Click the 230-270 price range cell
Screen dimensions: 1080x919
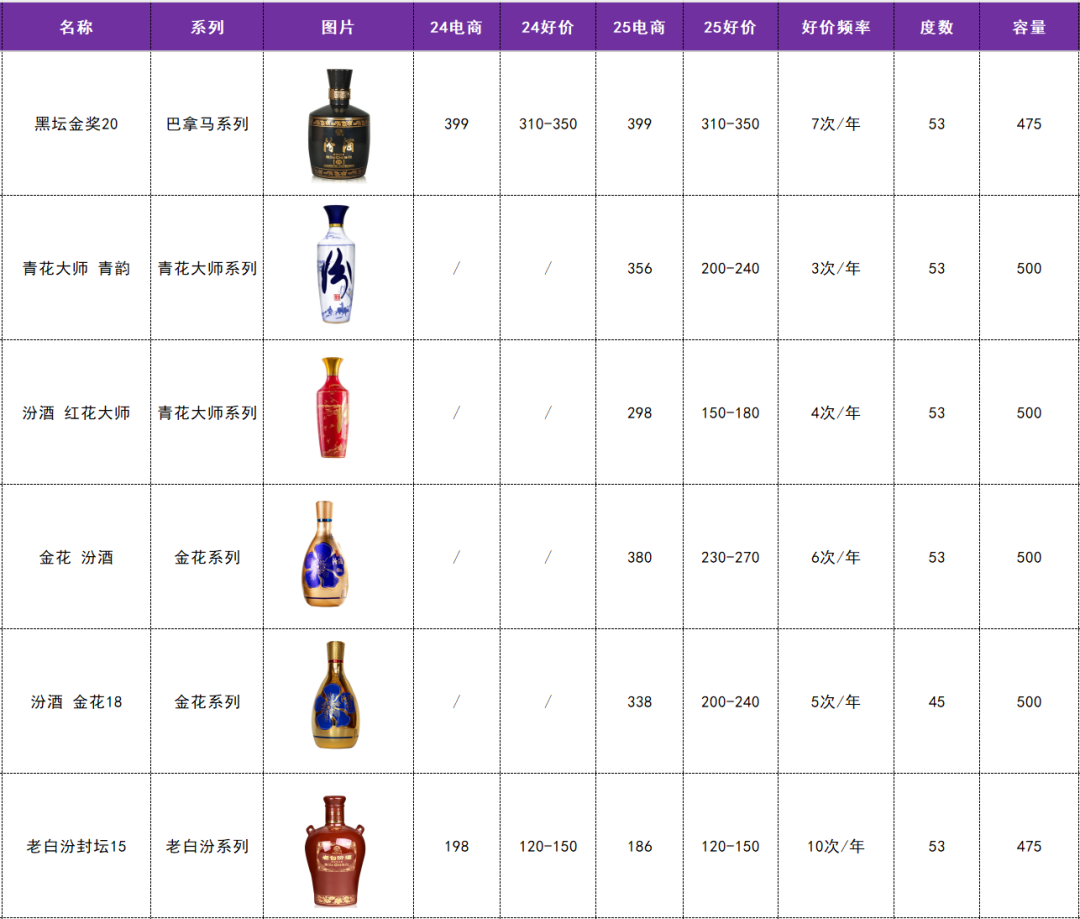click(x=730, y=557)
